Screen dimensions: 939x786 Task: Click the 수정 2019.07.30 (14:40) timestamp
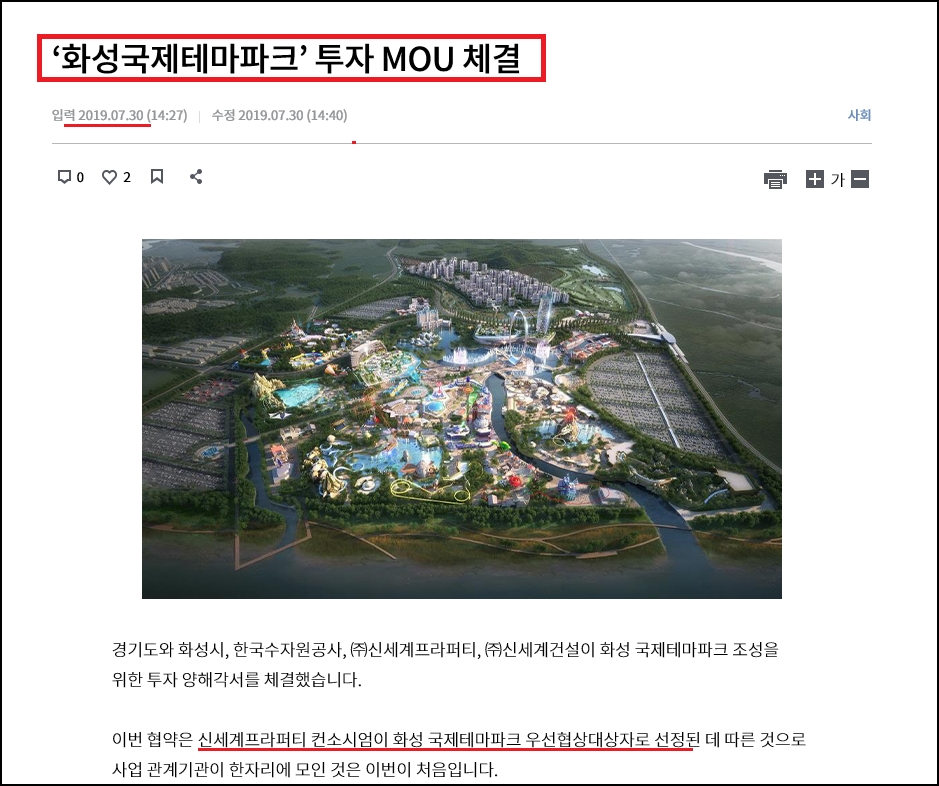(279, 115)
